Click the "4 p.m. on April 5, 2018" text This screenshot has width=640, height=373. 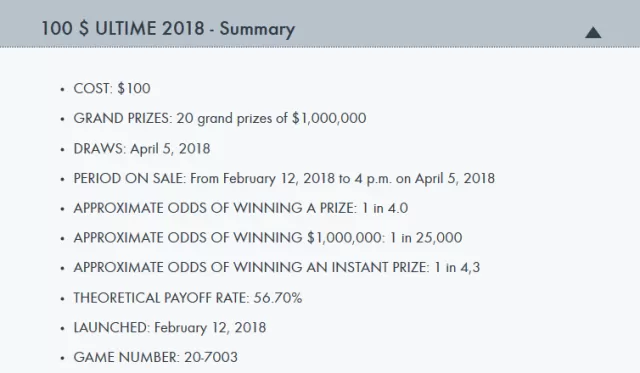[424, 178]
